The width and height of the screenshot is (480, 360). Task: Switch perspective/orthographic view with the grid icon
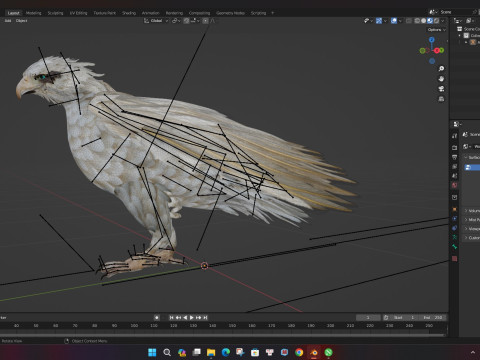(x=441, y=99)
